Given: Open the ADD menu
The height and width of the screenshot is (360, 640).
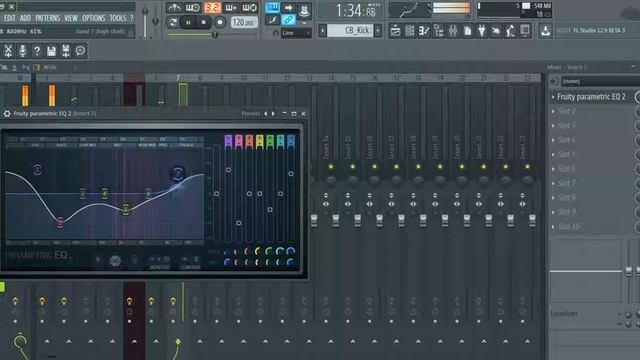Looking at the screenshot, I should [25, 18].
